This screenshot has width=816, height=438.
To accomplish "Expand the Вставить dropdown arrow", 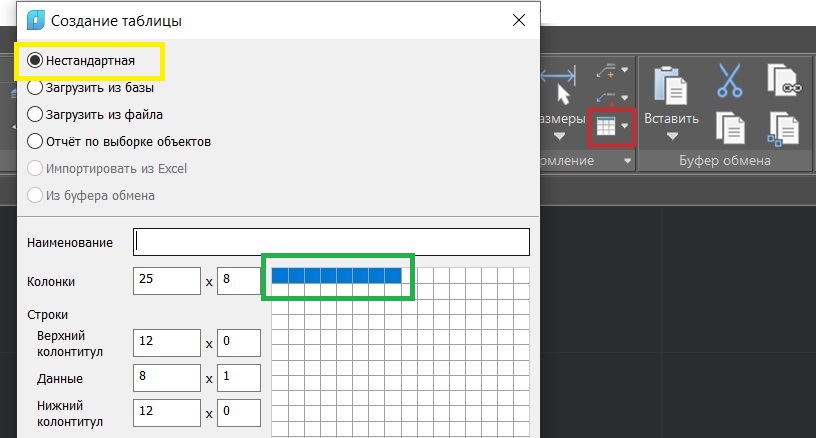I will (671, 136).
